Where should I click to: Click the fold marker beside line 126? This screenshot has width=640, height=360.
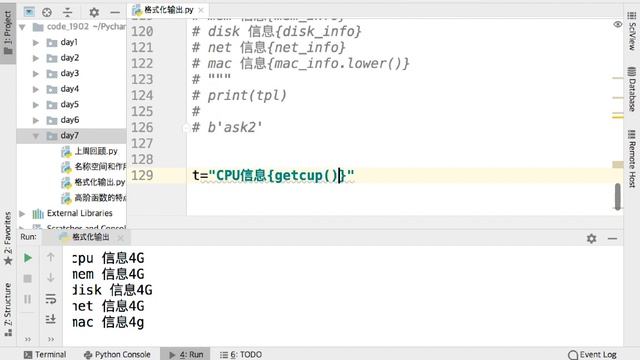pyautogui.click(x=185, y=128)
